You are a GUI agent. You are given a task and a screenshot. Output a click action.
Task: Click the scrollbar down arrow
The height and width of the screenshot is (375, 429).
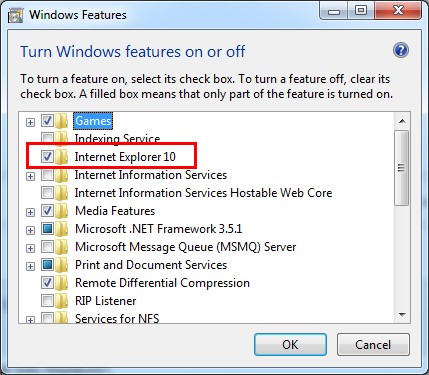click(x=402, y=314)
